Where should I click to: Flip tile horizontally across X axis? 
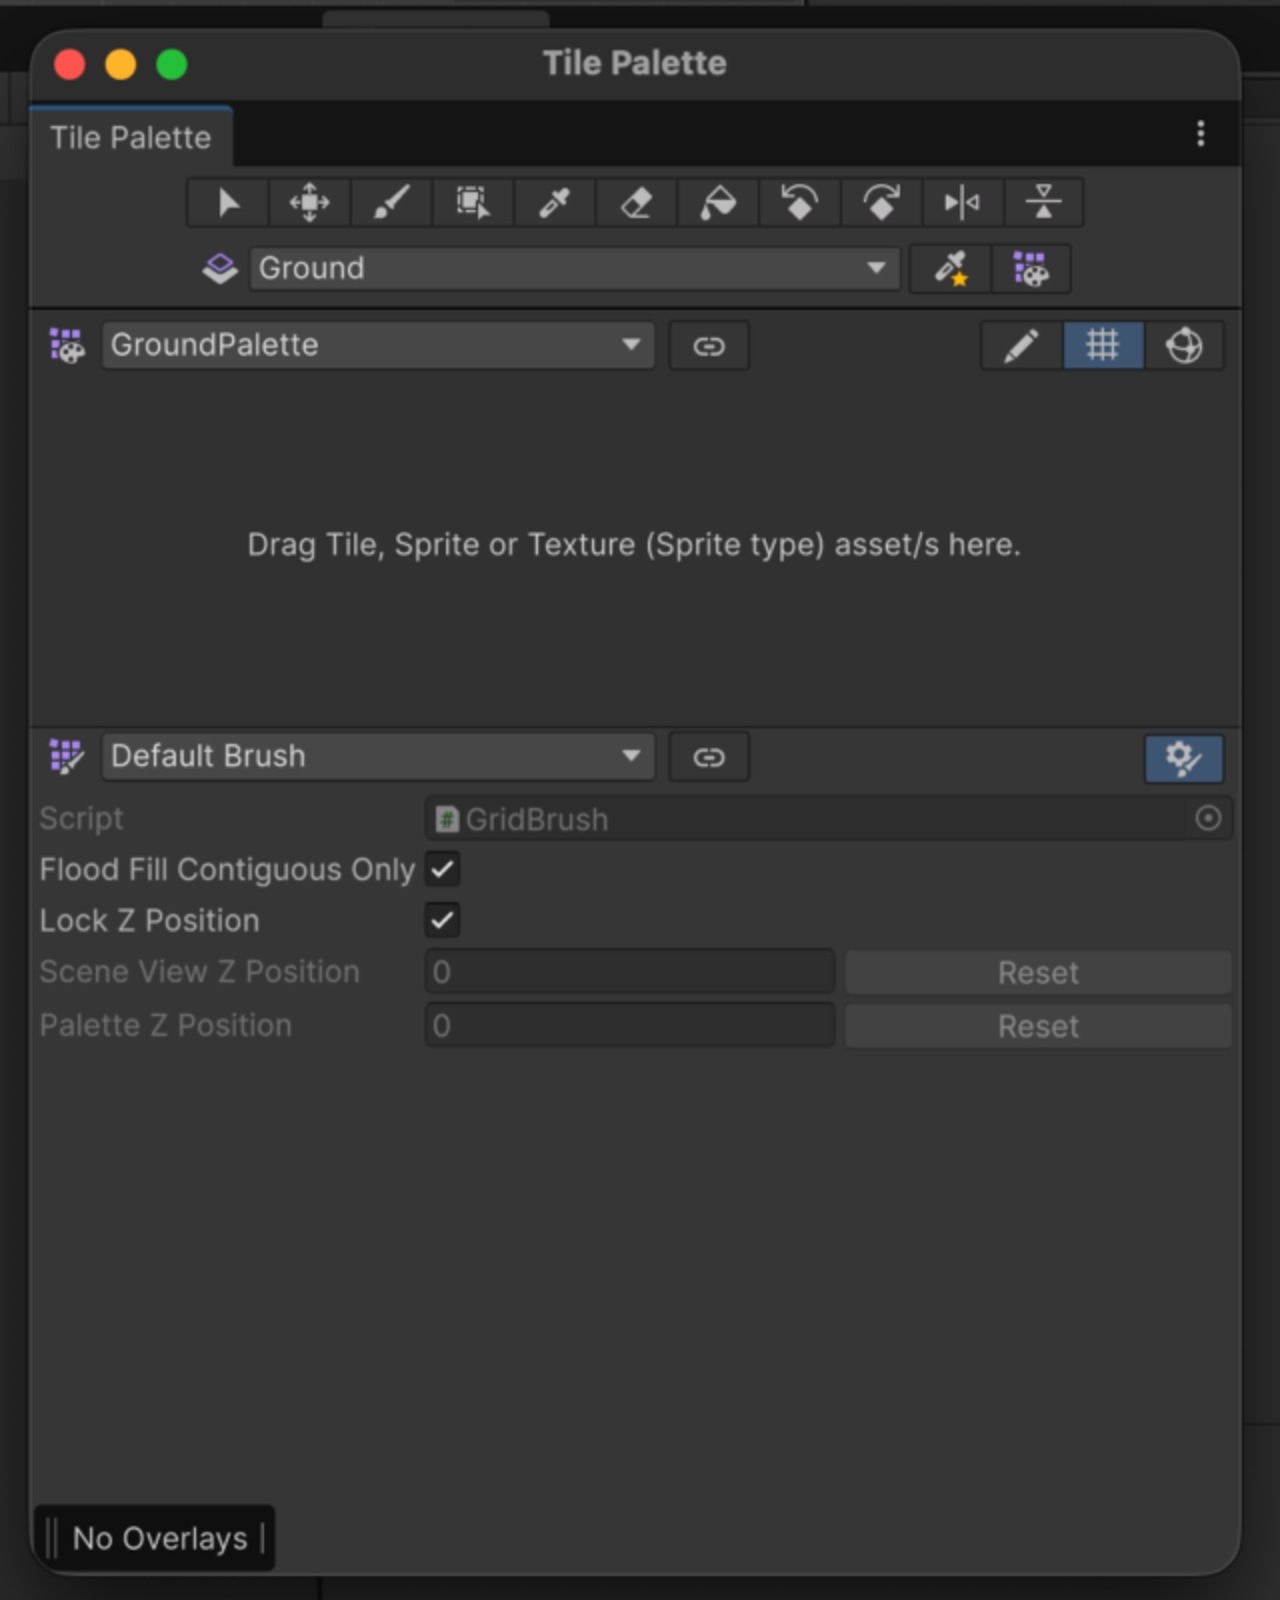(963, 203)
